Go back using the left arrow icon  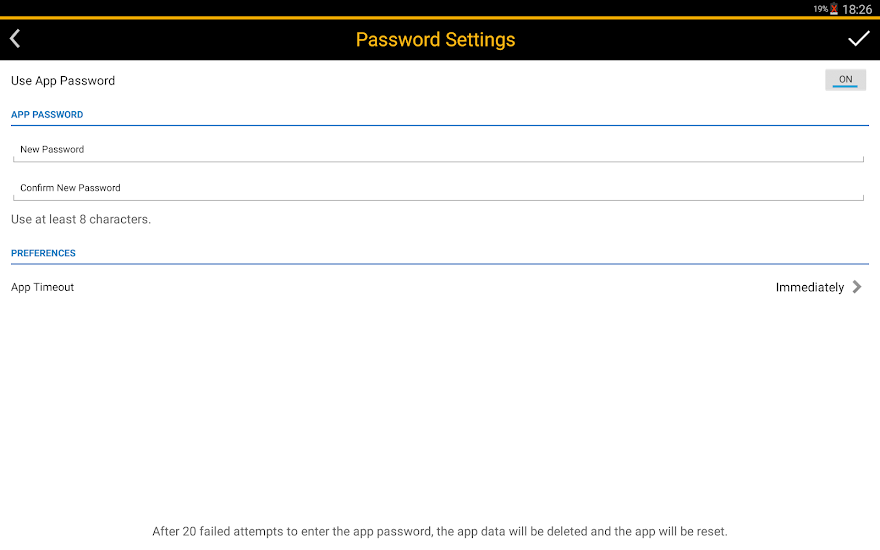tap(15, 39)
